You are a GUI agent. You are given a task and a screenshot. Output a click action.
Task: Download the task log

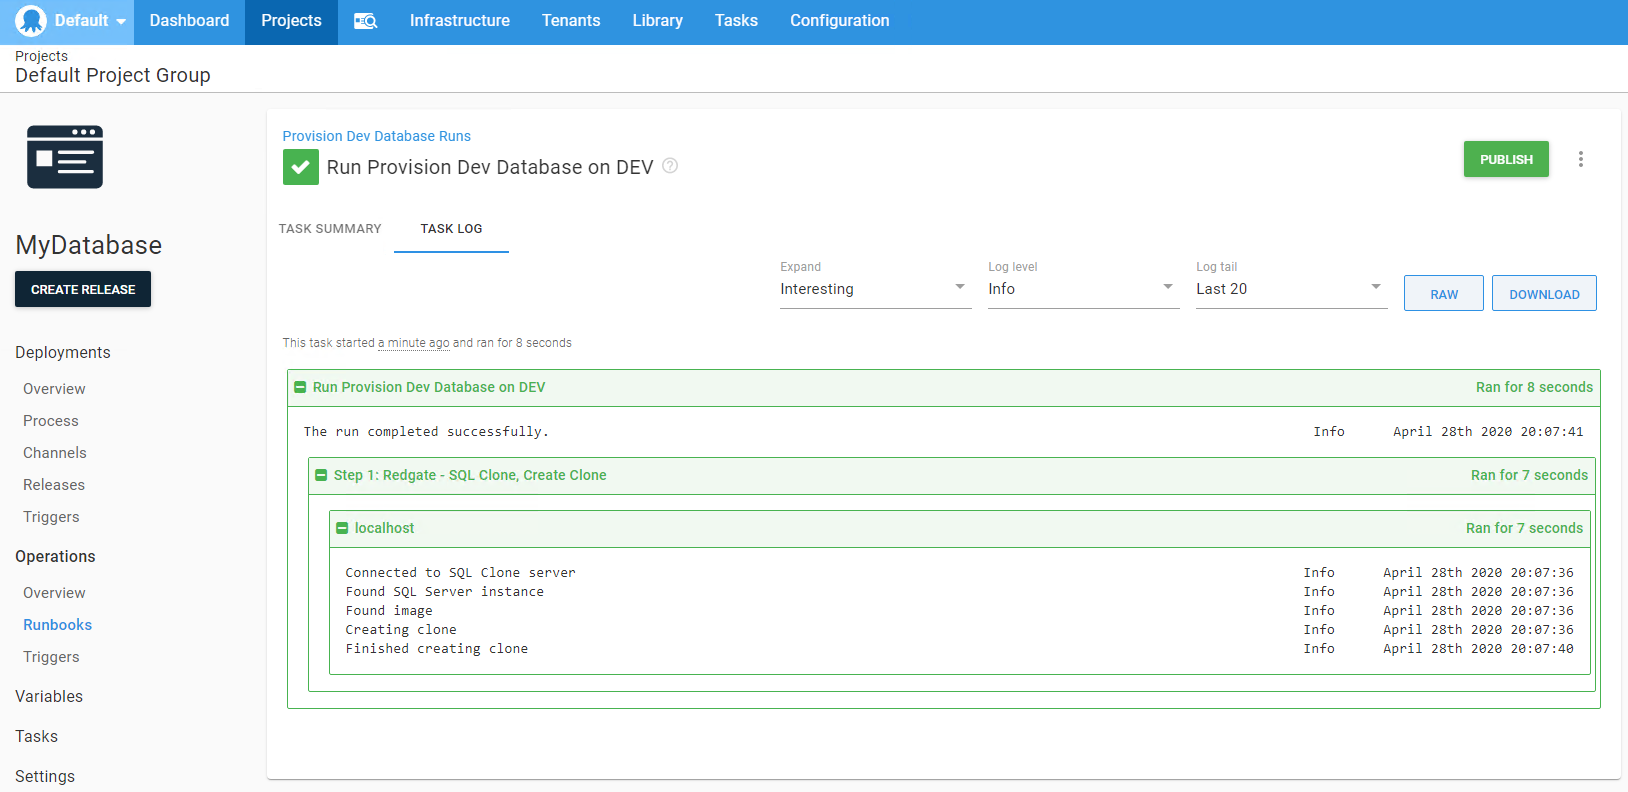tap(1543, 294)
